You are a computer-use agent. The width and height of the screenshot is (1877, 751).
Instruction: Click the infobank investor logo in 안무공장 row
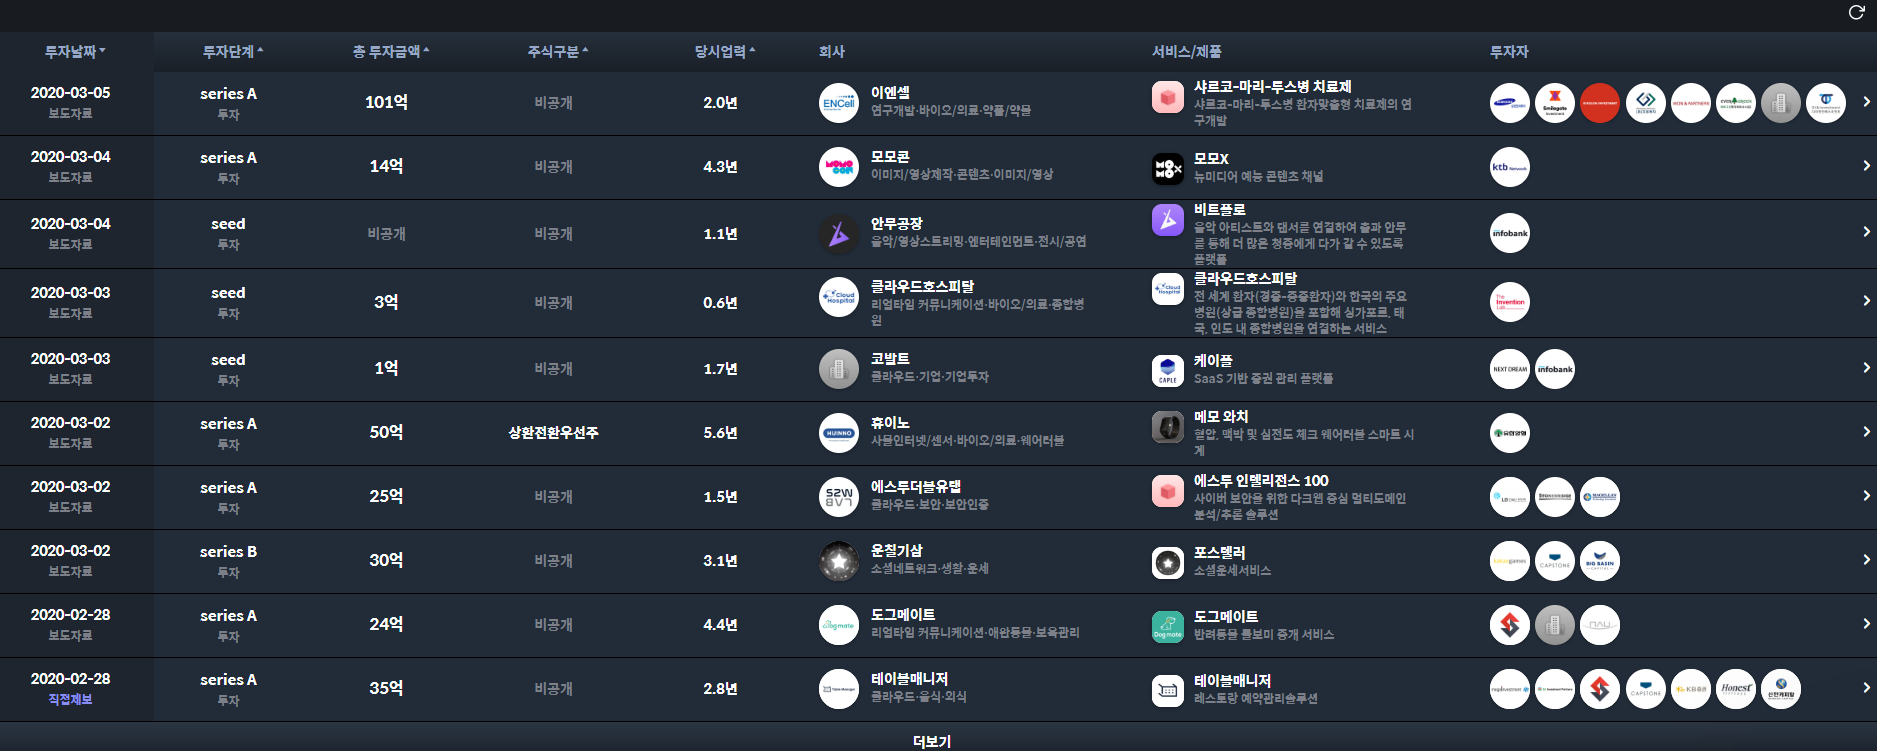1510,233
